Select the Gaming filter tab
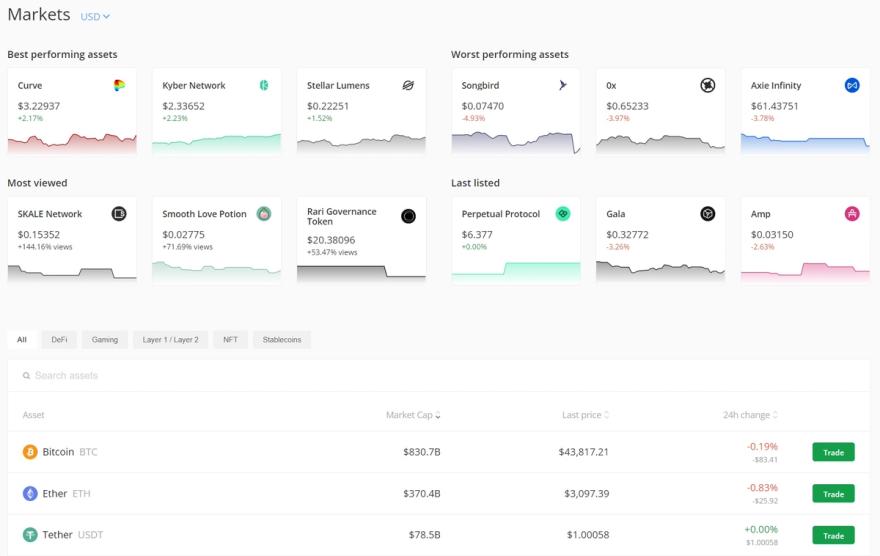The height and width of the screenshot is (556, 880). pos(105,339)
